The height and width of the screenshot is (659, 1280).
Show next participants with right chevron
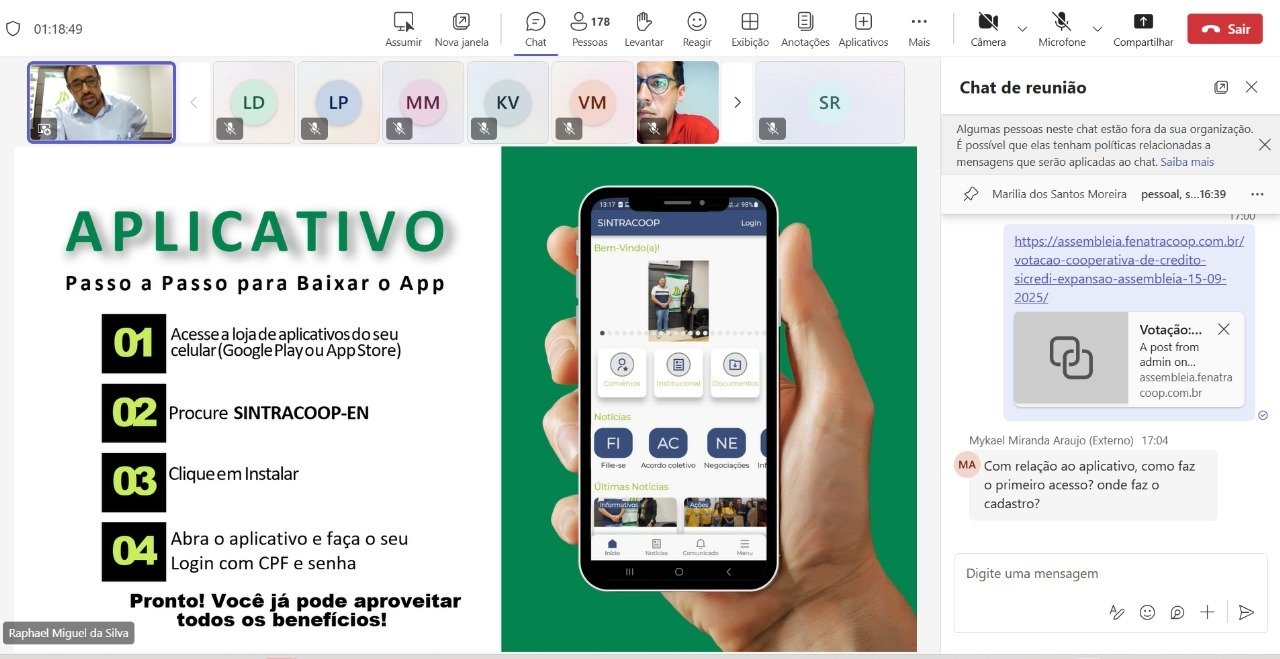(737, 102)
